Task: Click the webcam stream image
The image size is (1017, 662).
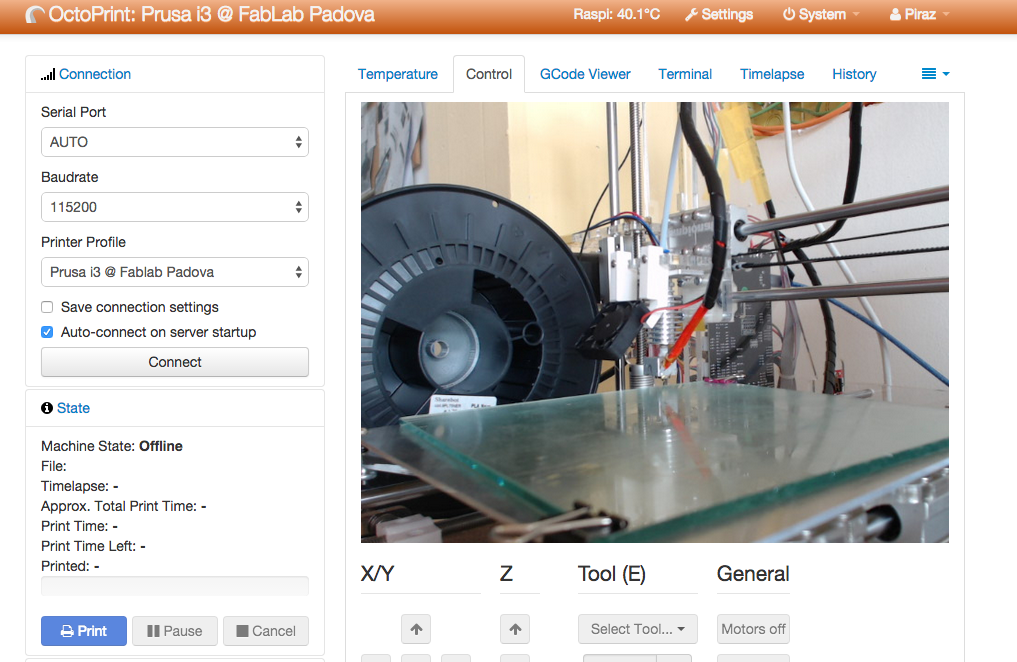Action: point(654,322)
